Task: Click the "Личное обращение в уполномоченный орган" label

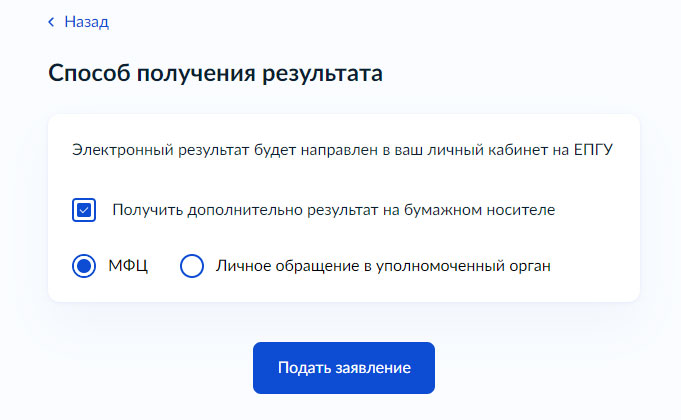Action: [383, 266]
